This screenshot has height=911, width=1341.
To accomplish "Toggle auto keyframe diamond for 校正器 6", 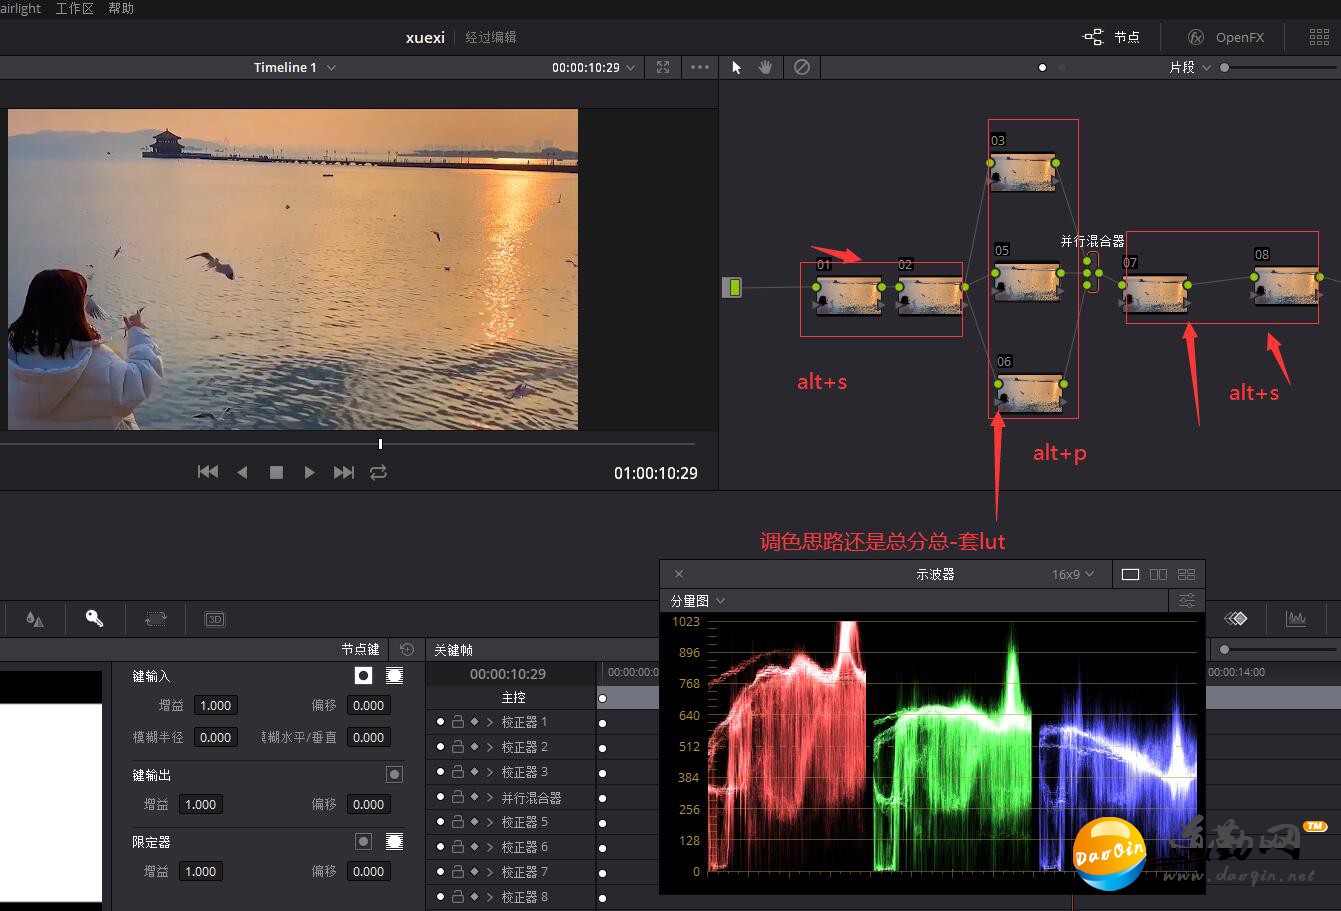I will tap(474, 847).
